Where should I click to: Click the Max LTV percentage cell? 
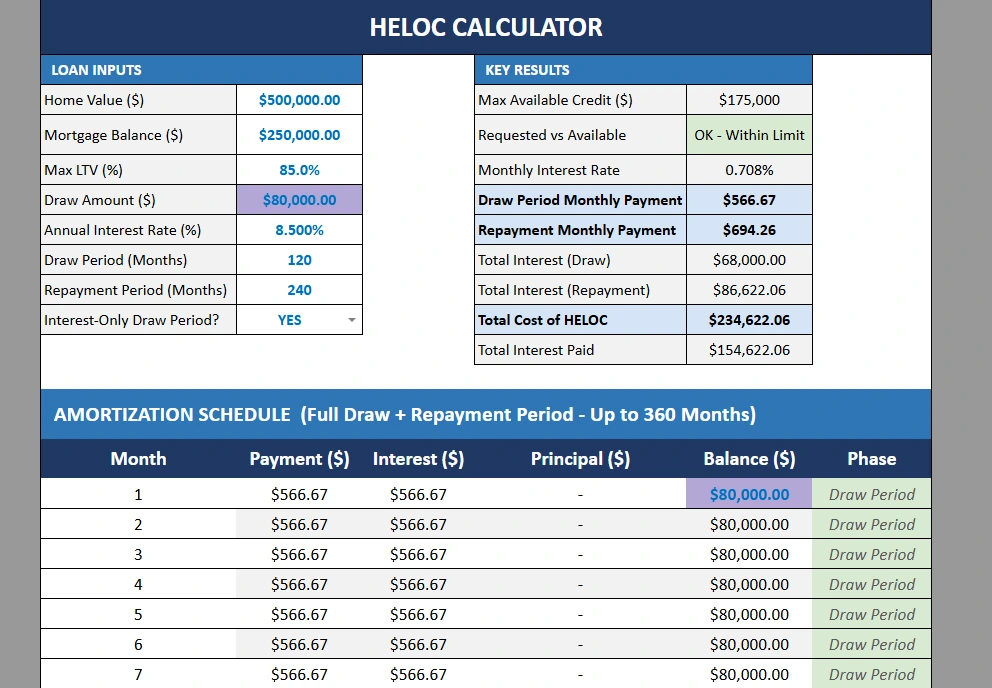click(x=299, y=169)
